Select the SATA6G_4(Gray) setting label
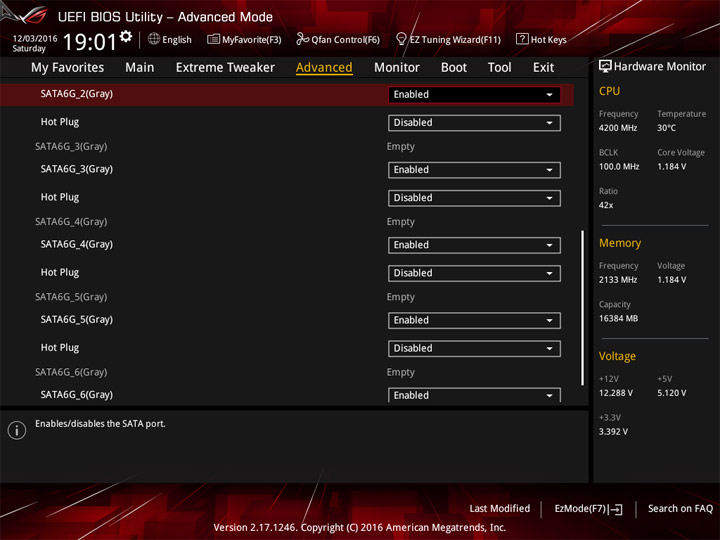The width and height of the screenshot is (720, 540). (77, 245)
